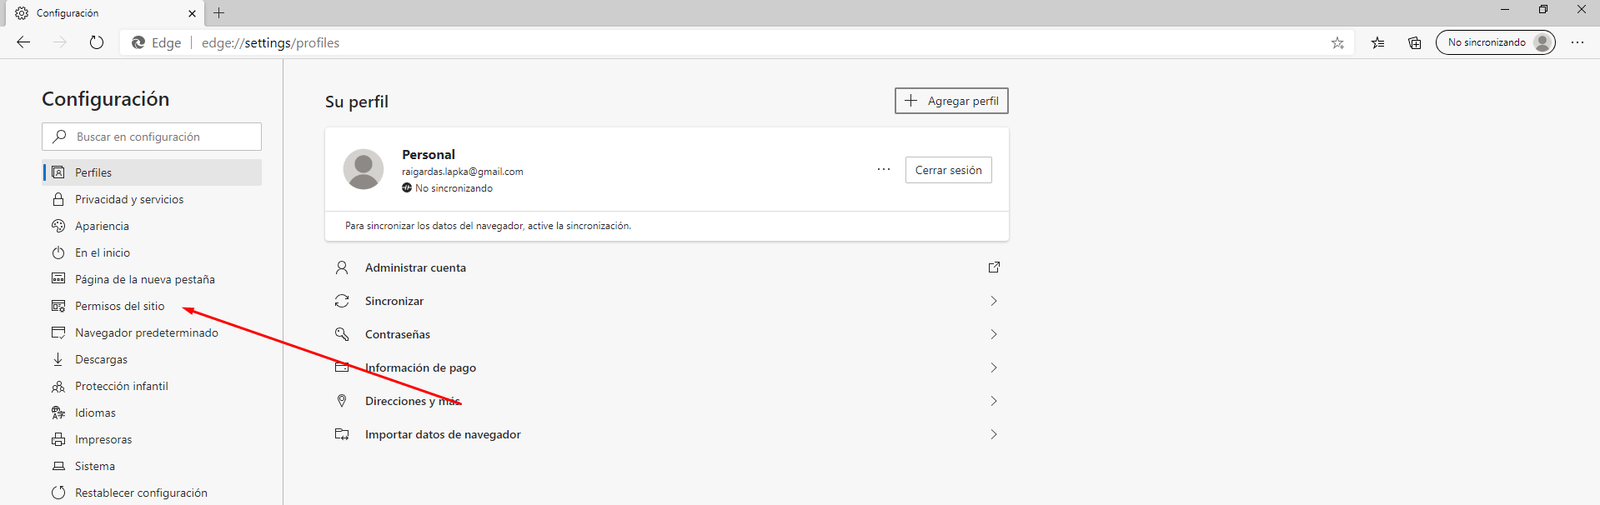Add this page to favorites star icon
Image resolution: width=1600 pixels, height=505 pixels.
(x=1337, y=43)
